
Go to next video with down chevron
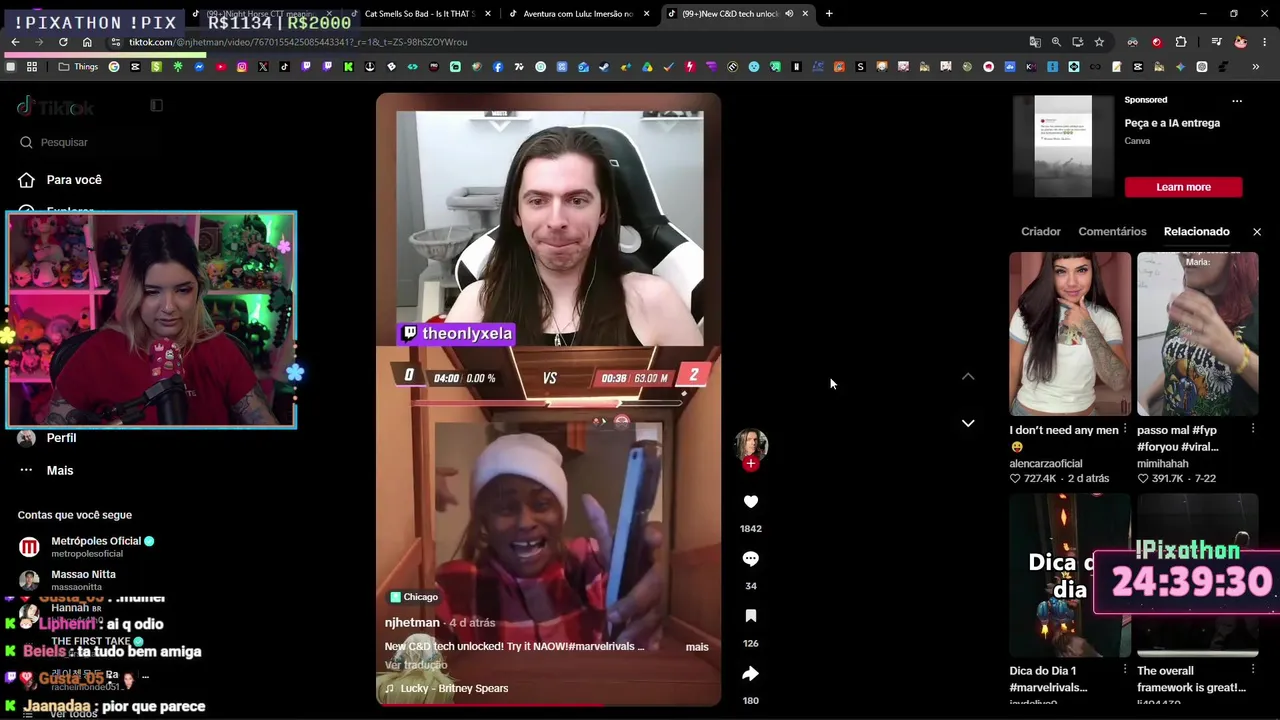point(968,423)
